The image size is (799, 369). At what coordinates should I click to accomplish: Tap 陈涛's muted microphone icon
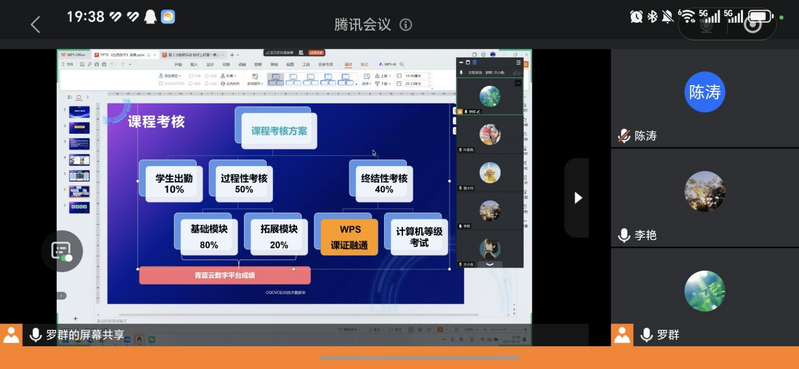(x=624, y=136)
